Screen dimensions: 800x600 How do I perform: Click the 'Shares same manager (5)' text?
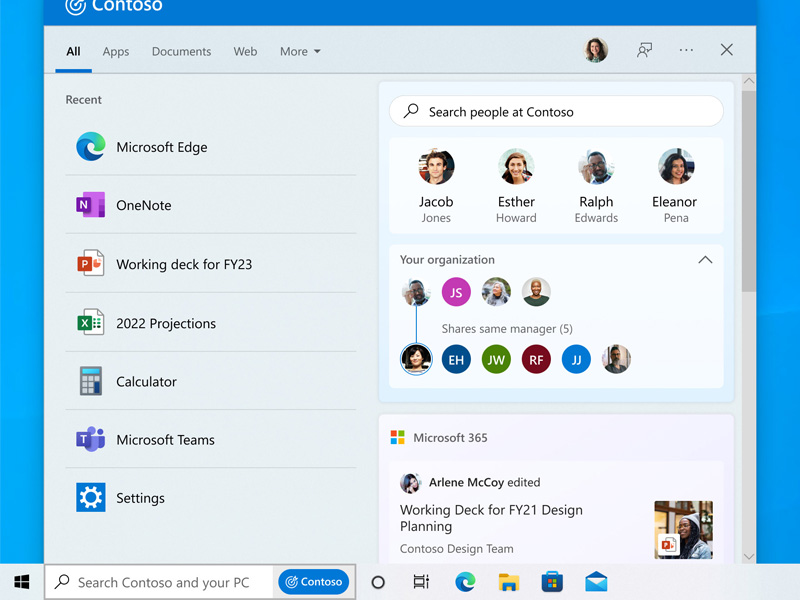(507, 329)
